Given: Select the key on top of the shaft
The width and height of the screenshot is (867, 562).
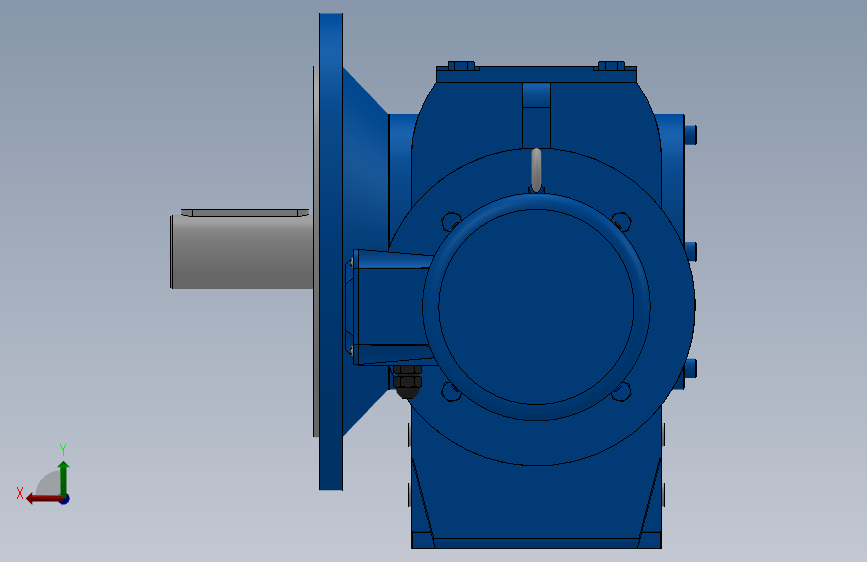Looking at the screenshot, I should coord(245,212).
